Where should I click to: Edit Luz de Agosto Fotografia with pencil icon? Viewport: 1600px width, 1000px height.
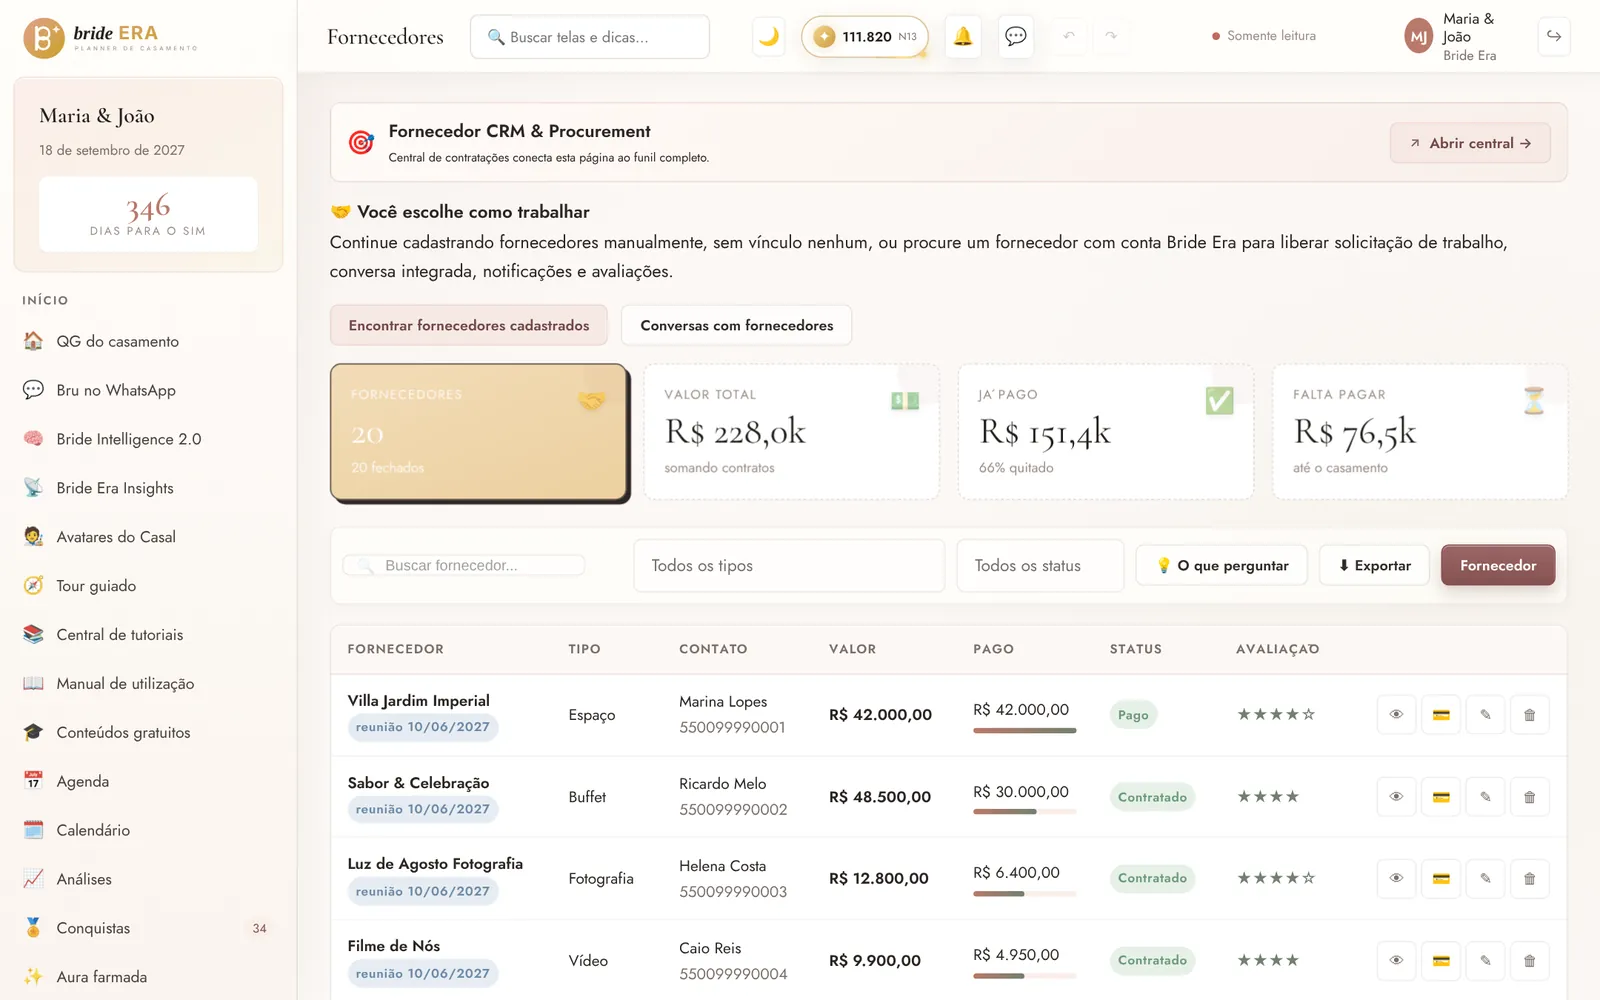coord(1485,879)
